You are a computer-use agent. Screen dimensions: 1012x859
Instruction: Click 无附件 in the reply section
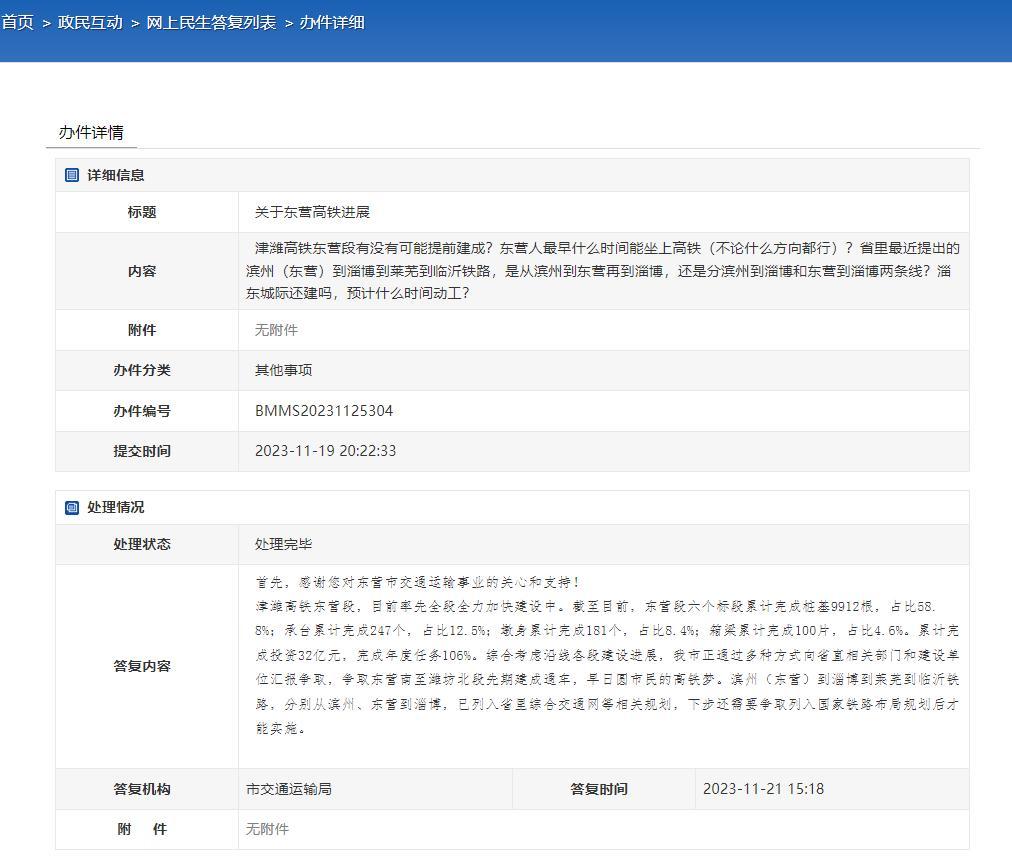pyautogui.click(x=267, y=829)
